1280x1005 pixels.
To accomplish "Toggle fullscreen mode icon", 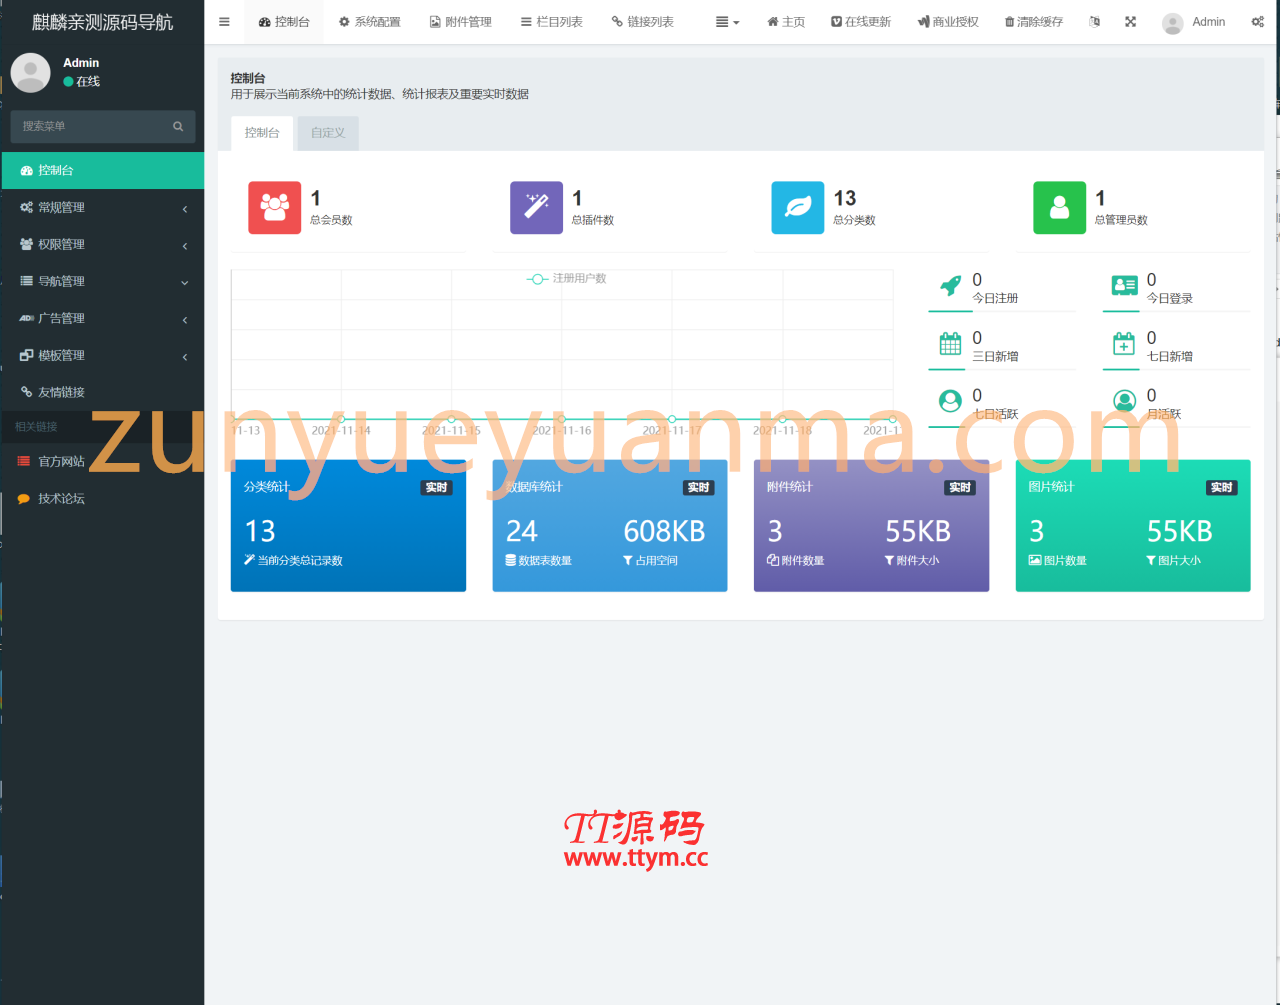I will [x=1131, y=22].
